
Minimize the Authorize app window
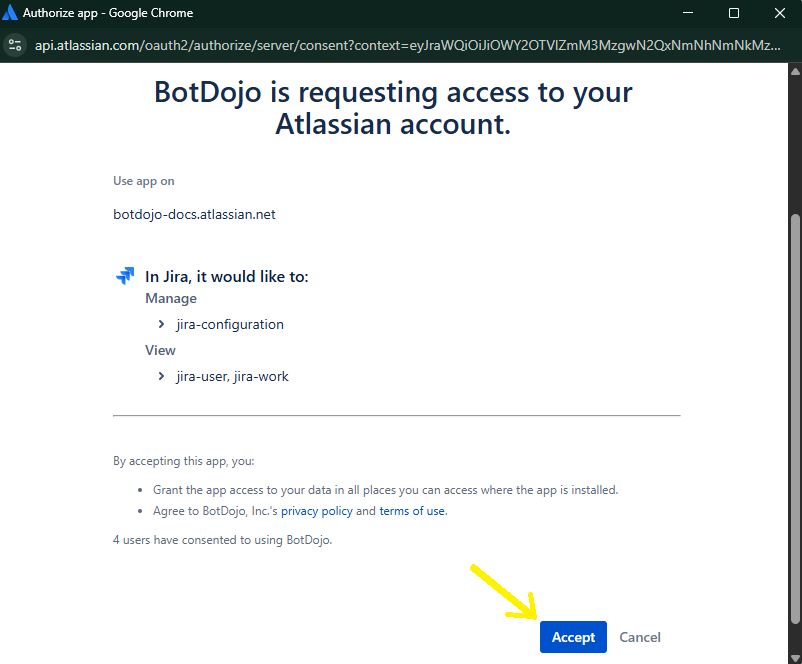[688, 13]
